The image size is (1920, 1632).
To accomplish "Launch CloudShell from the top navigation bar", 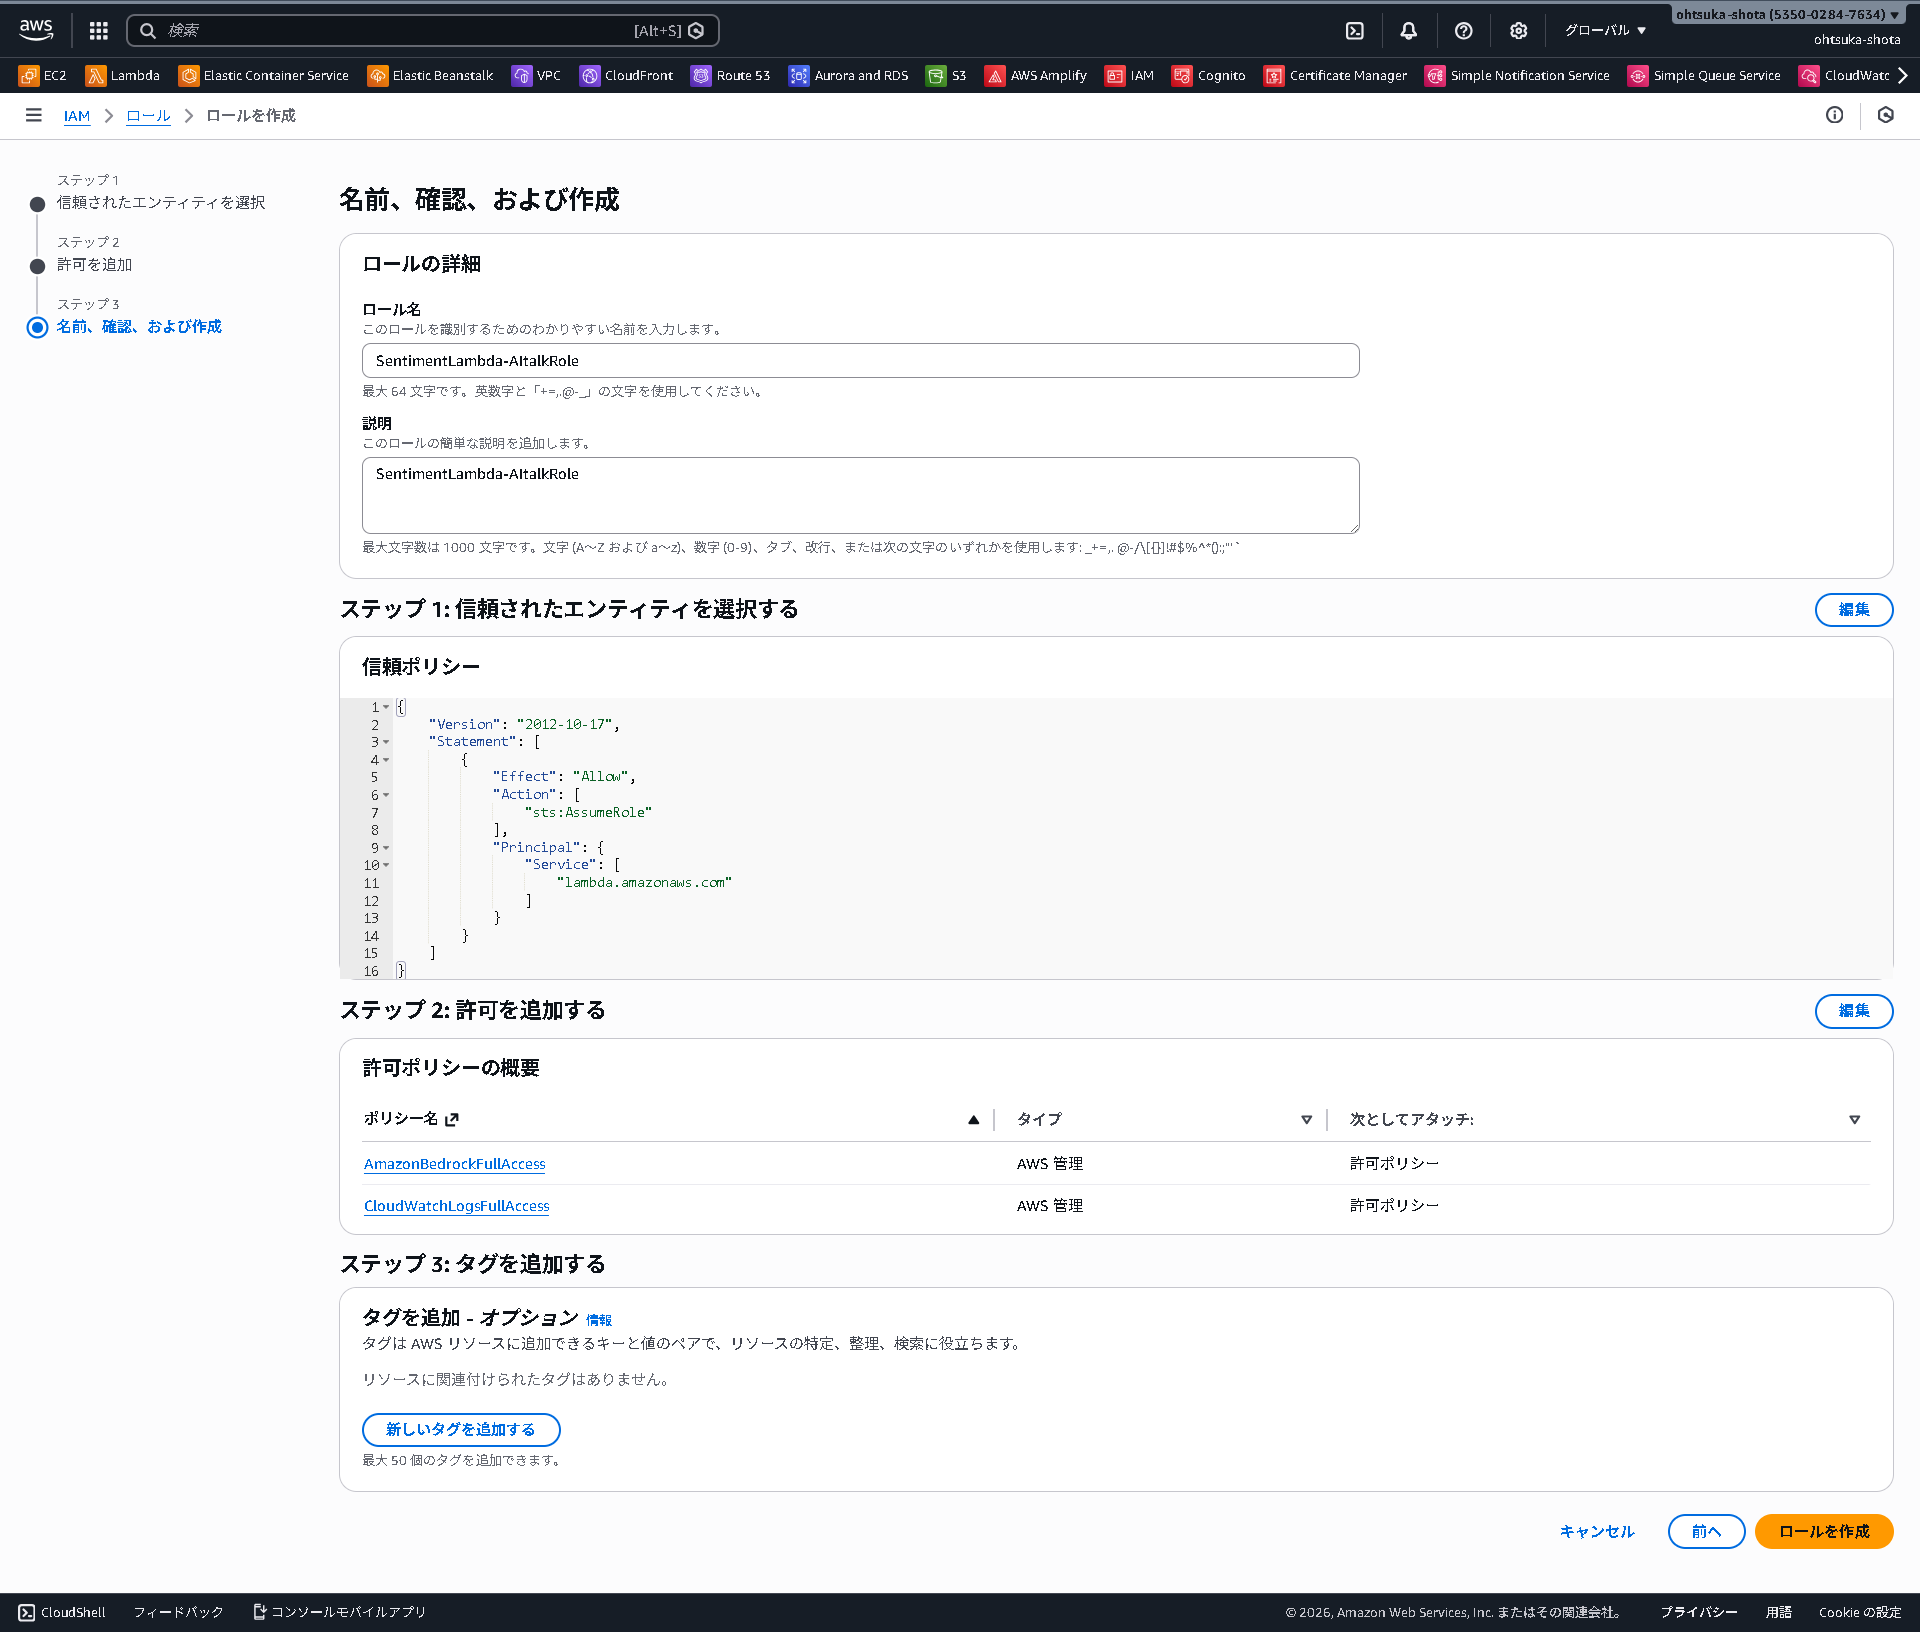I will (1355, 30).
